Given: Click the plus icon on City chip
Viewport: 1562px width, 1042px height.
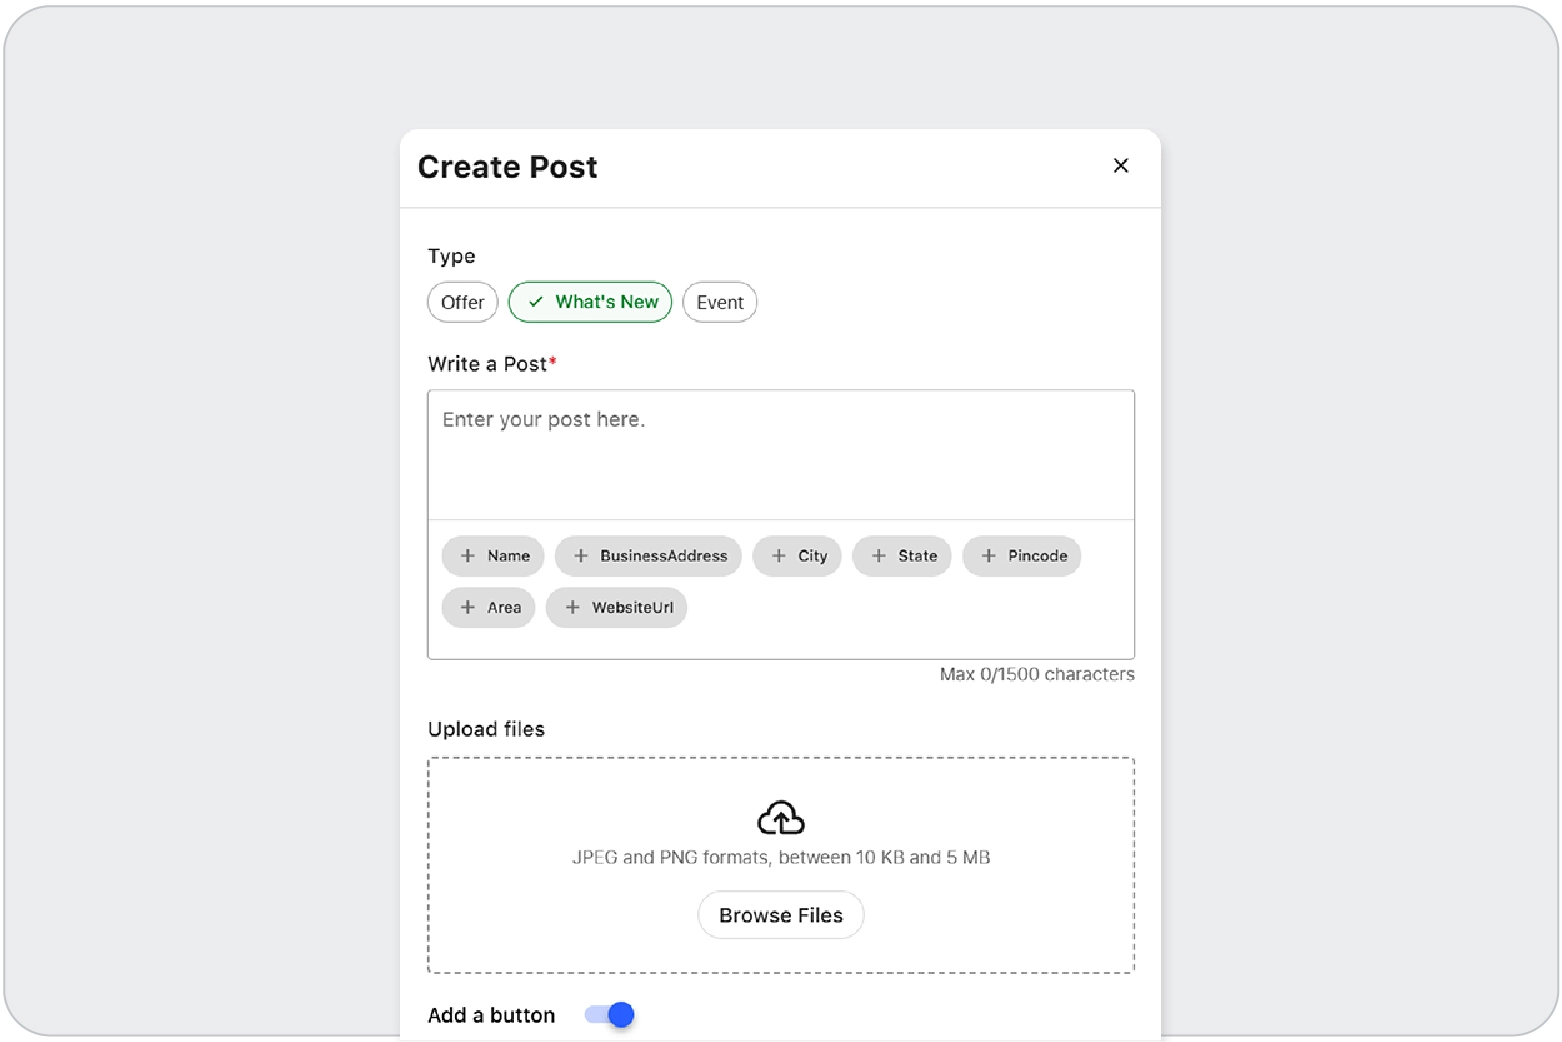Looking at the screenshot, I should (779, 556).
